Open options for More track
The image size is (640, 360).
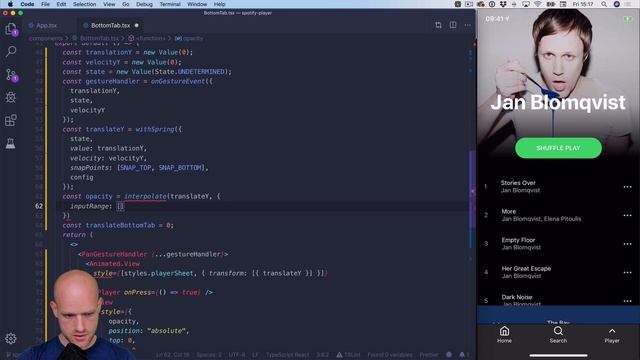coord(627,216)
